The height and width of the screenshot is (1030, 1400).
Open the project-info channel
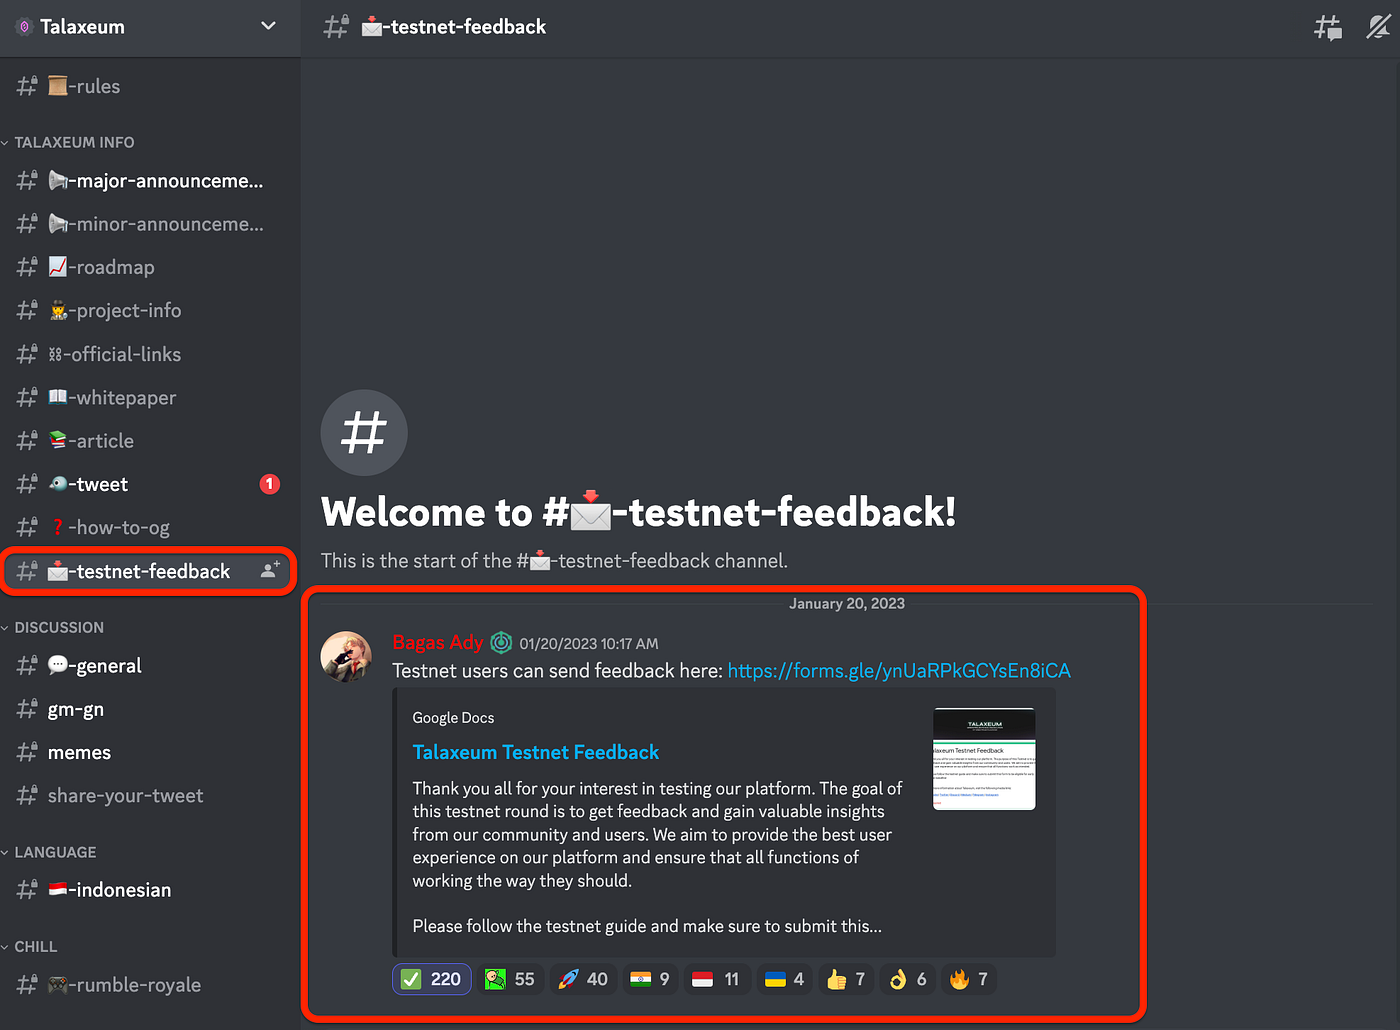150,310
